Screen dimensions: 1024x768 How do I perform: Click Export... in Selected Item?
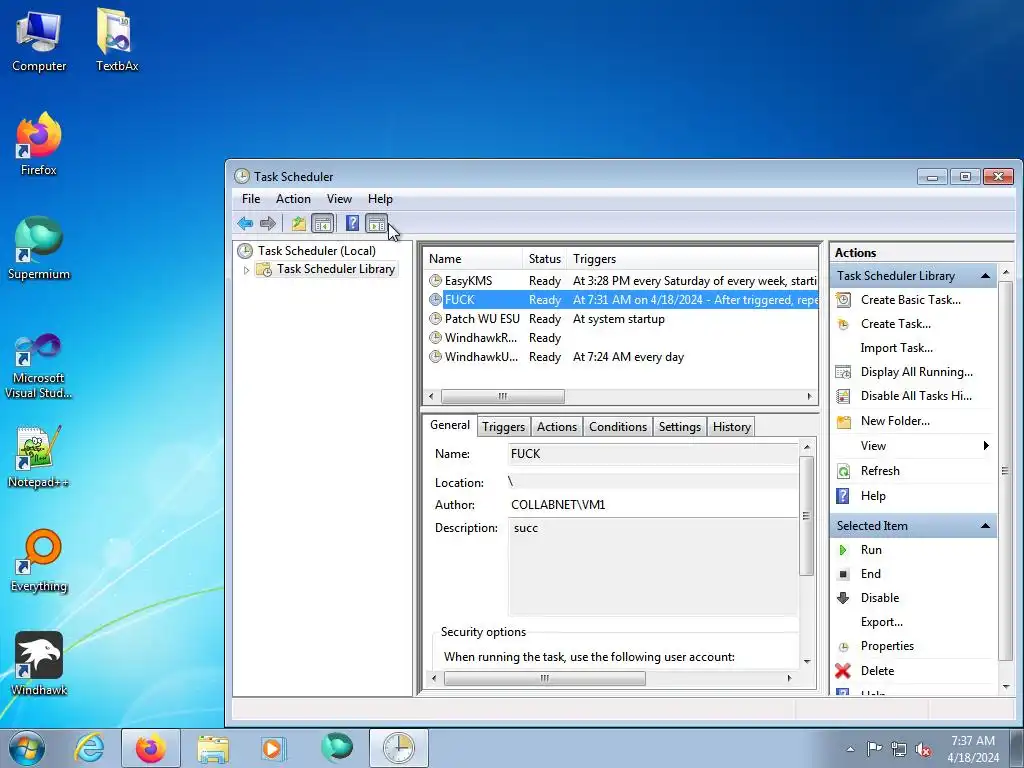tap(882, 622)
